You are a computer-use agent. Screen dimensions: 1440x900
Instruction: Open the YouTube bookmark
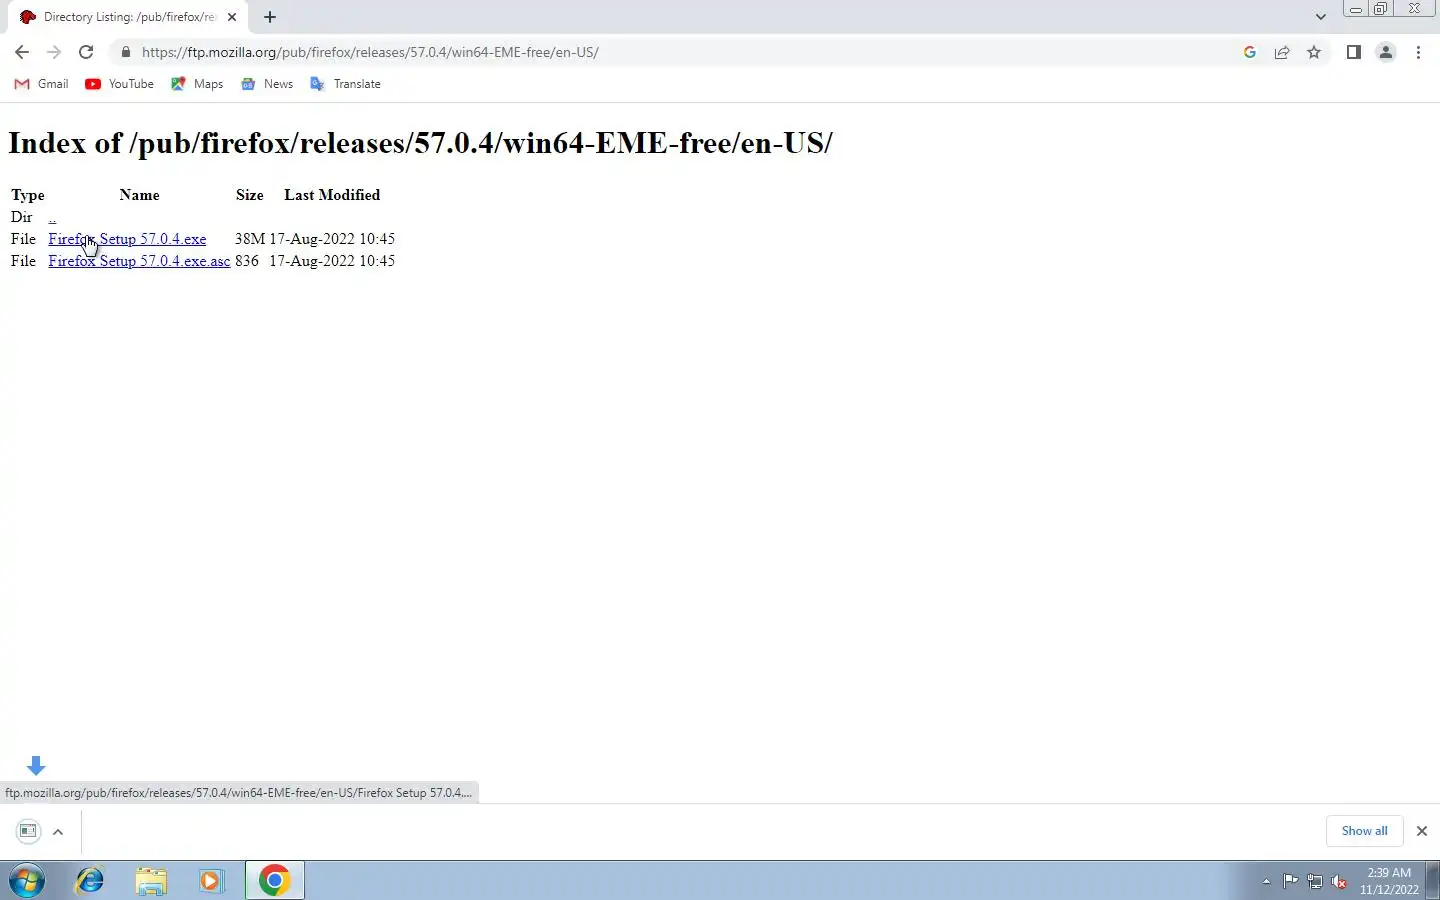120,84
